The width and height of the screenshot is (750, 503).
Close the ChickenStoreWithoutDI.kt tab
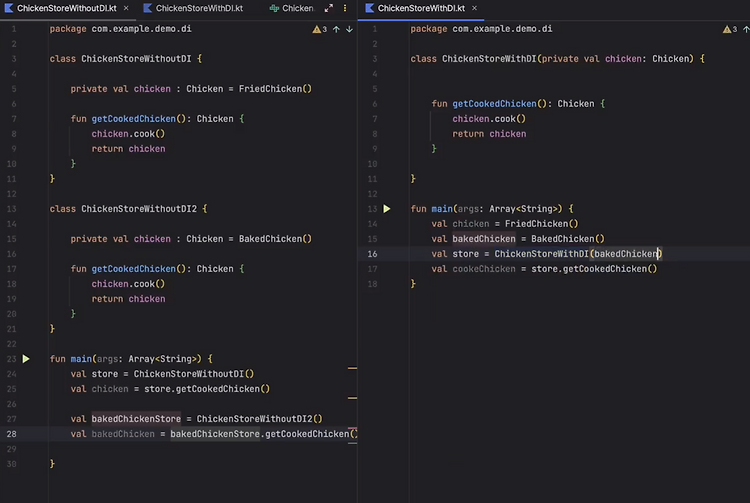tap(126, 8)
